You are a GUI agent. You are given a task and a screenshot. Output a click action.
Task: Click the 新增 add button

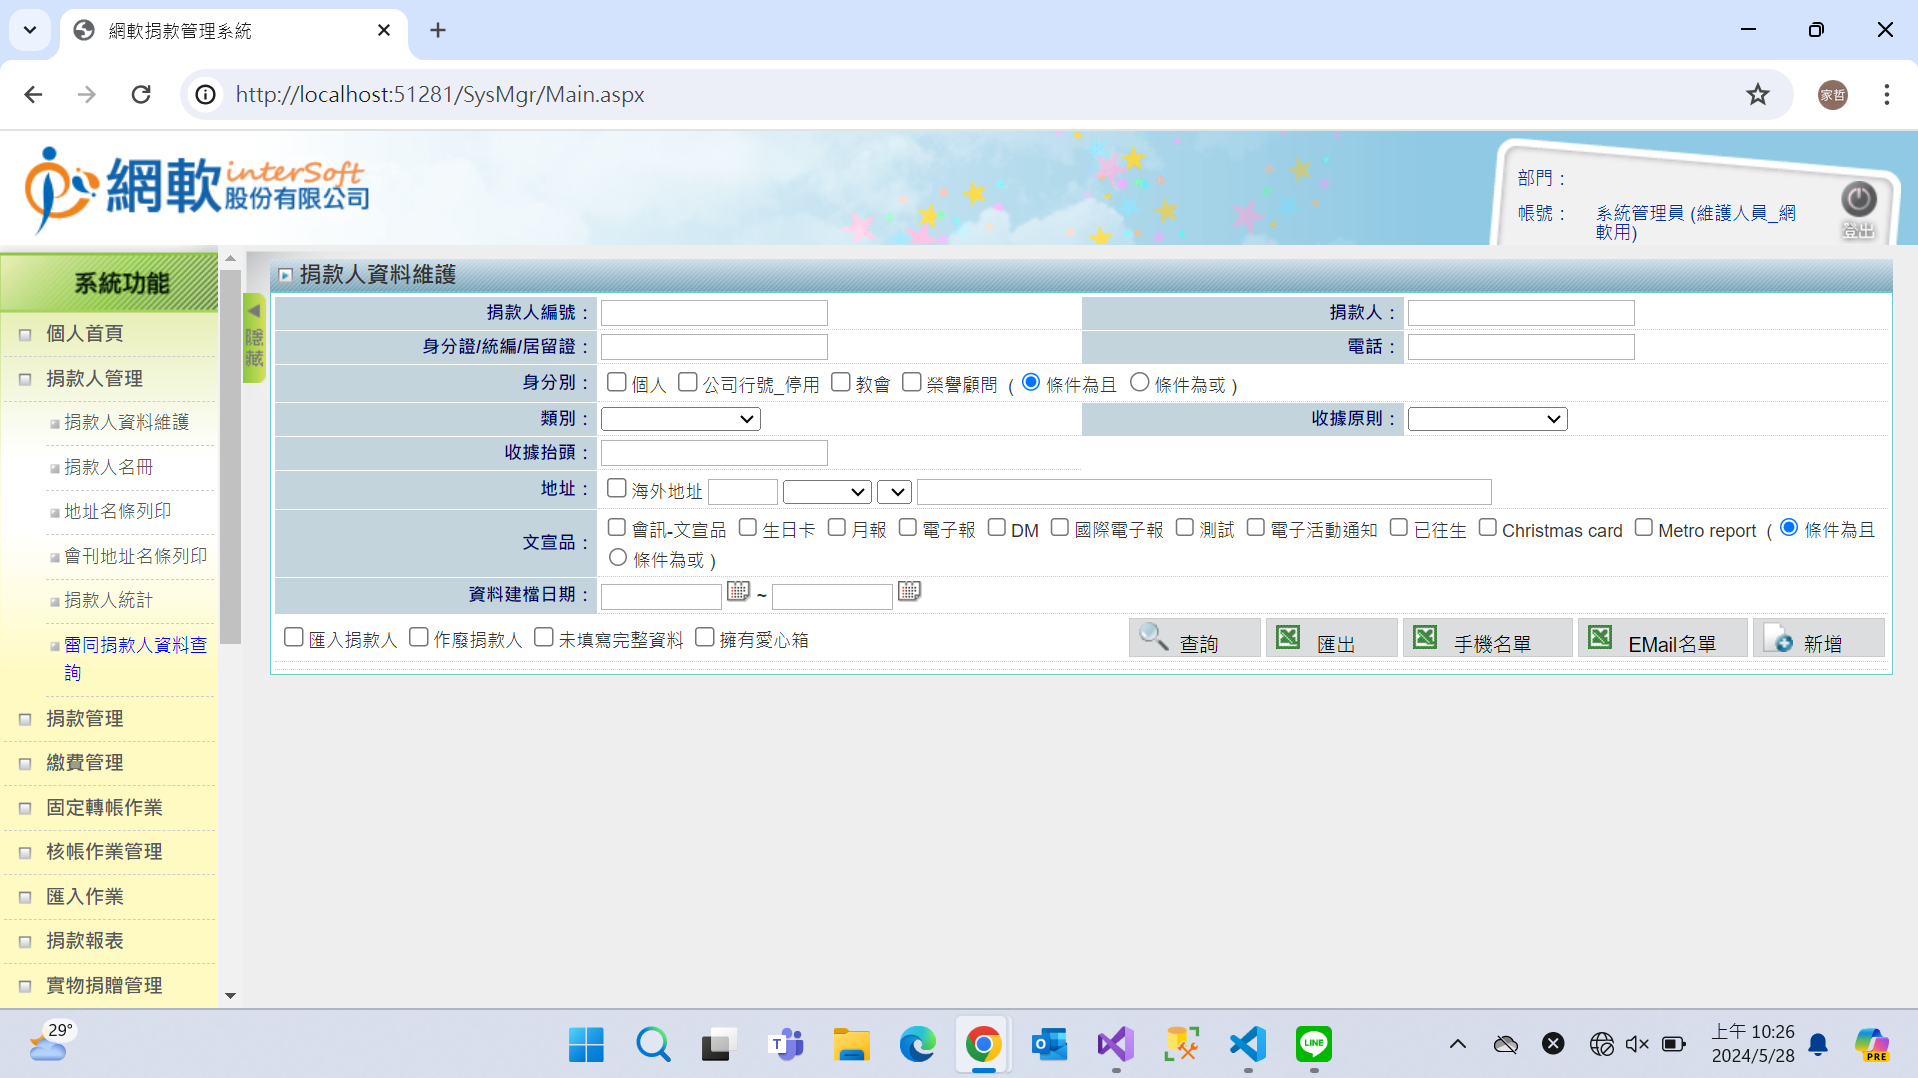click(x=1819, y=640)
